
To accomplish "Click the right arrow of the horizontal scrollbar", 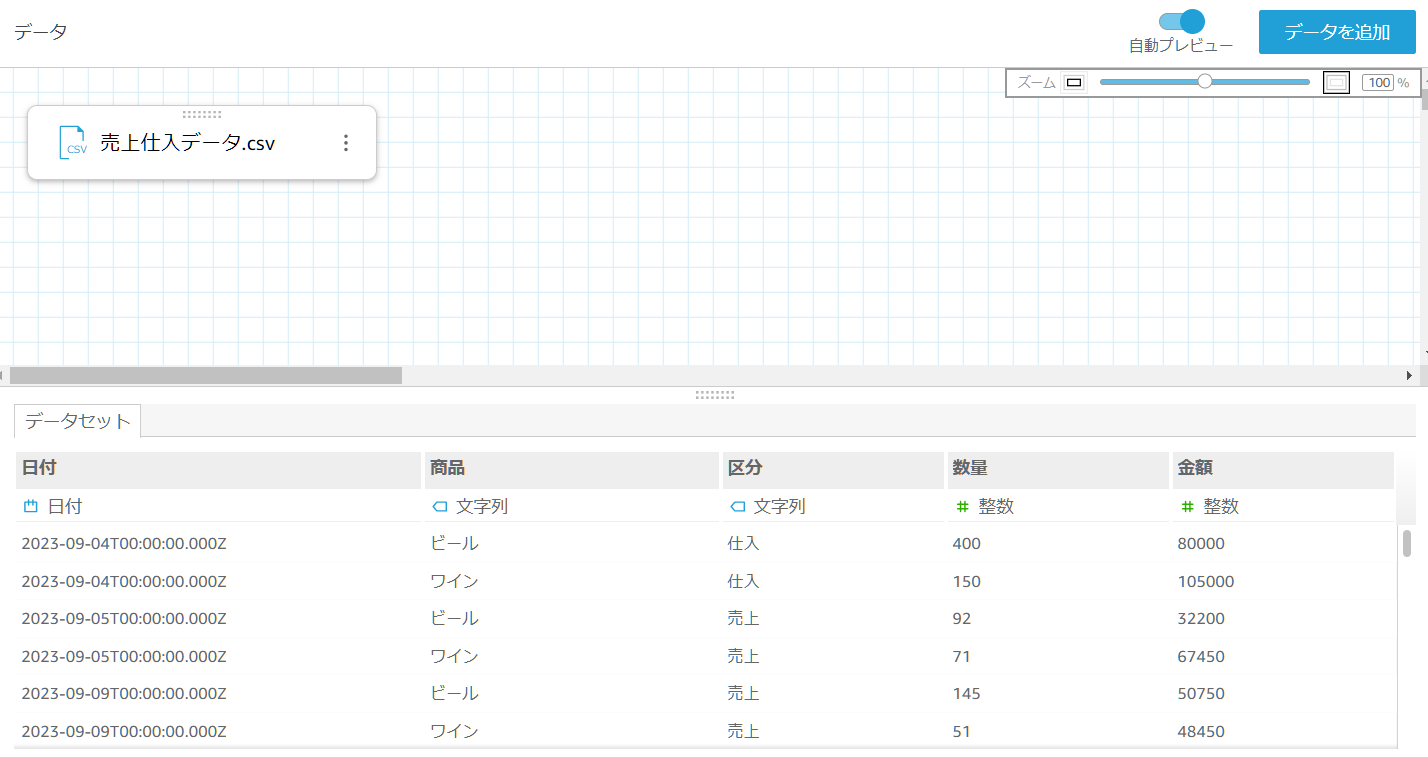I will [1410, 376].
